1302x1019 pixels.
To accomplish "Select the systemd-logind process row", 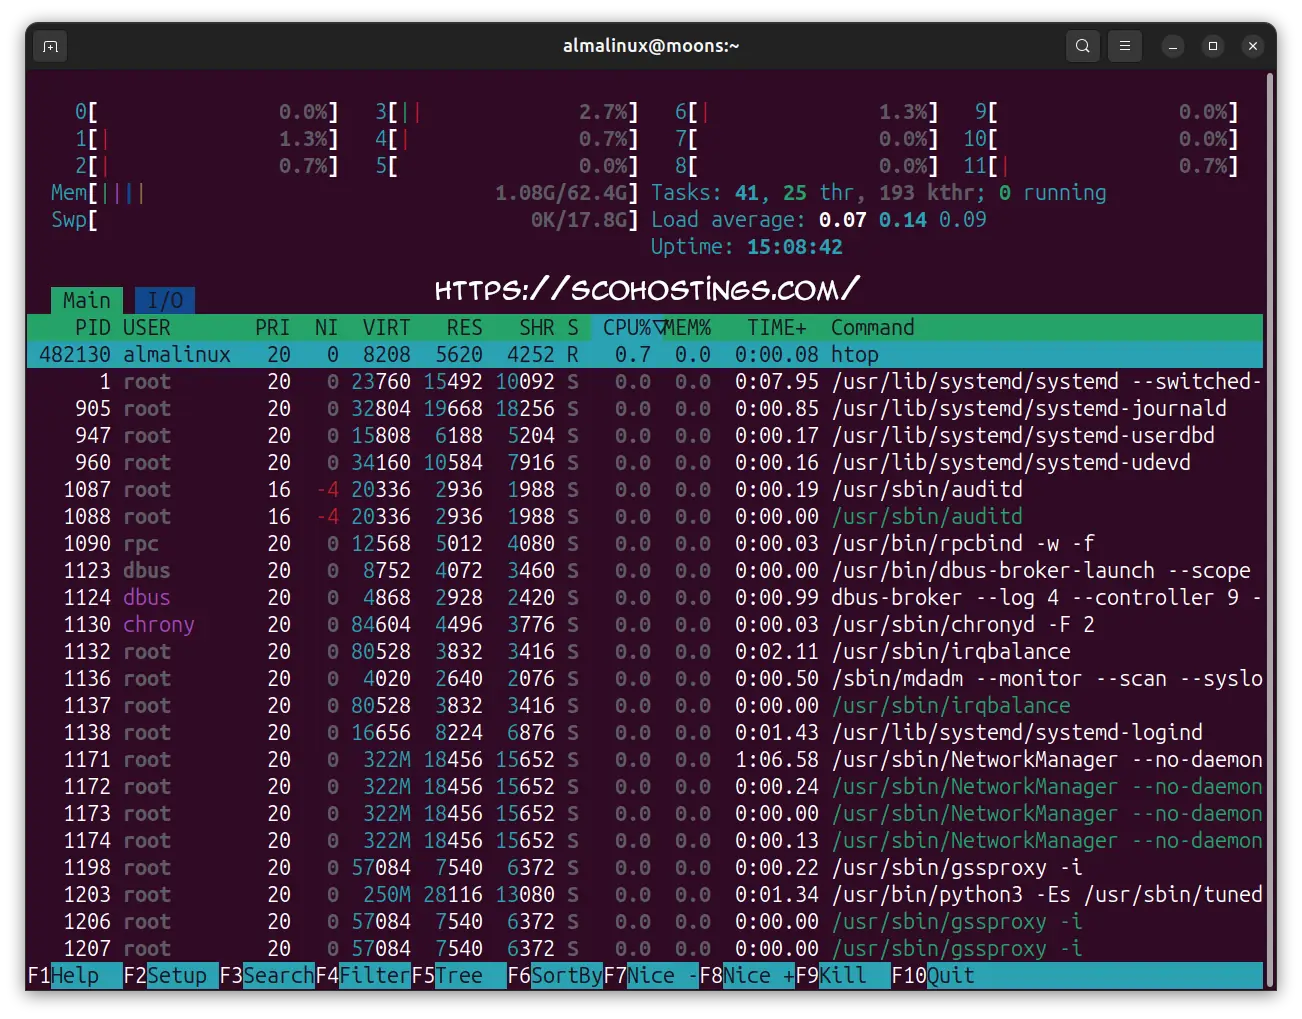I will point(645,733).
